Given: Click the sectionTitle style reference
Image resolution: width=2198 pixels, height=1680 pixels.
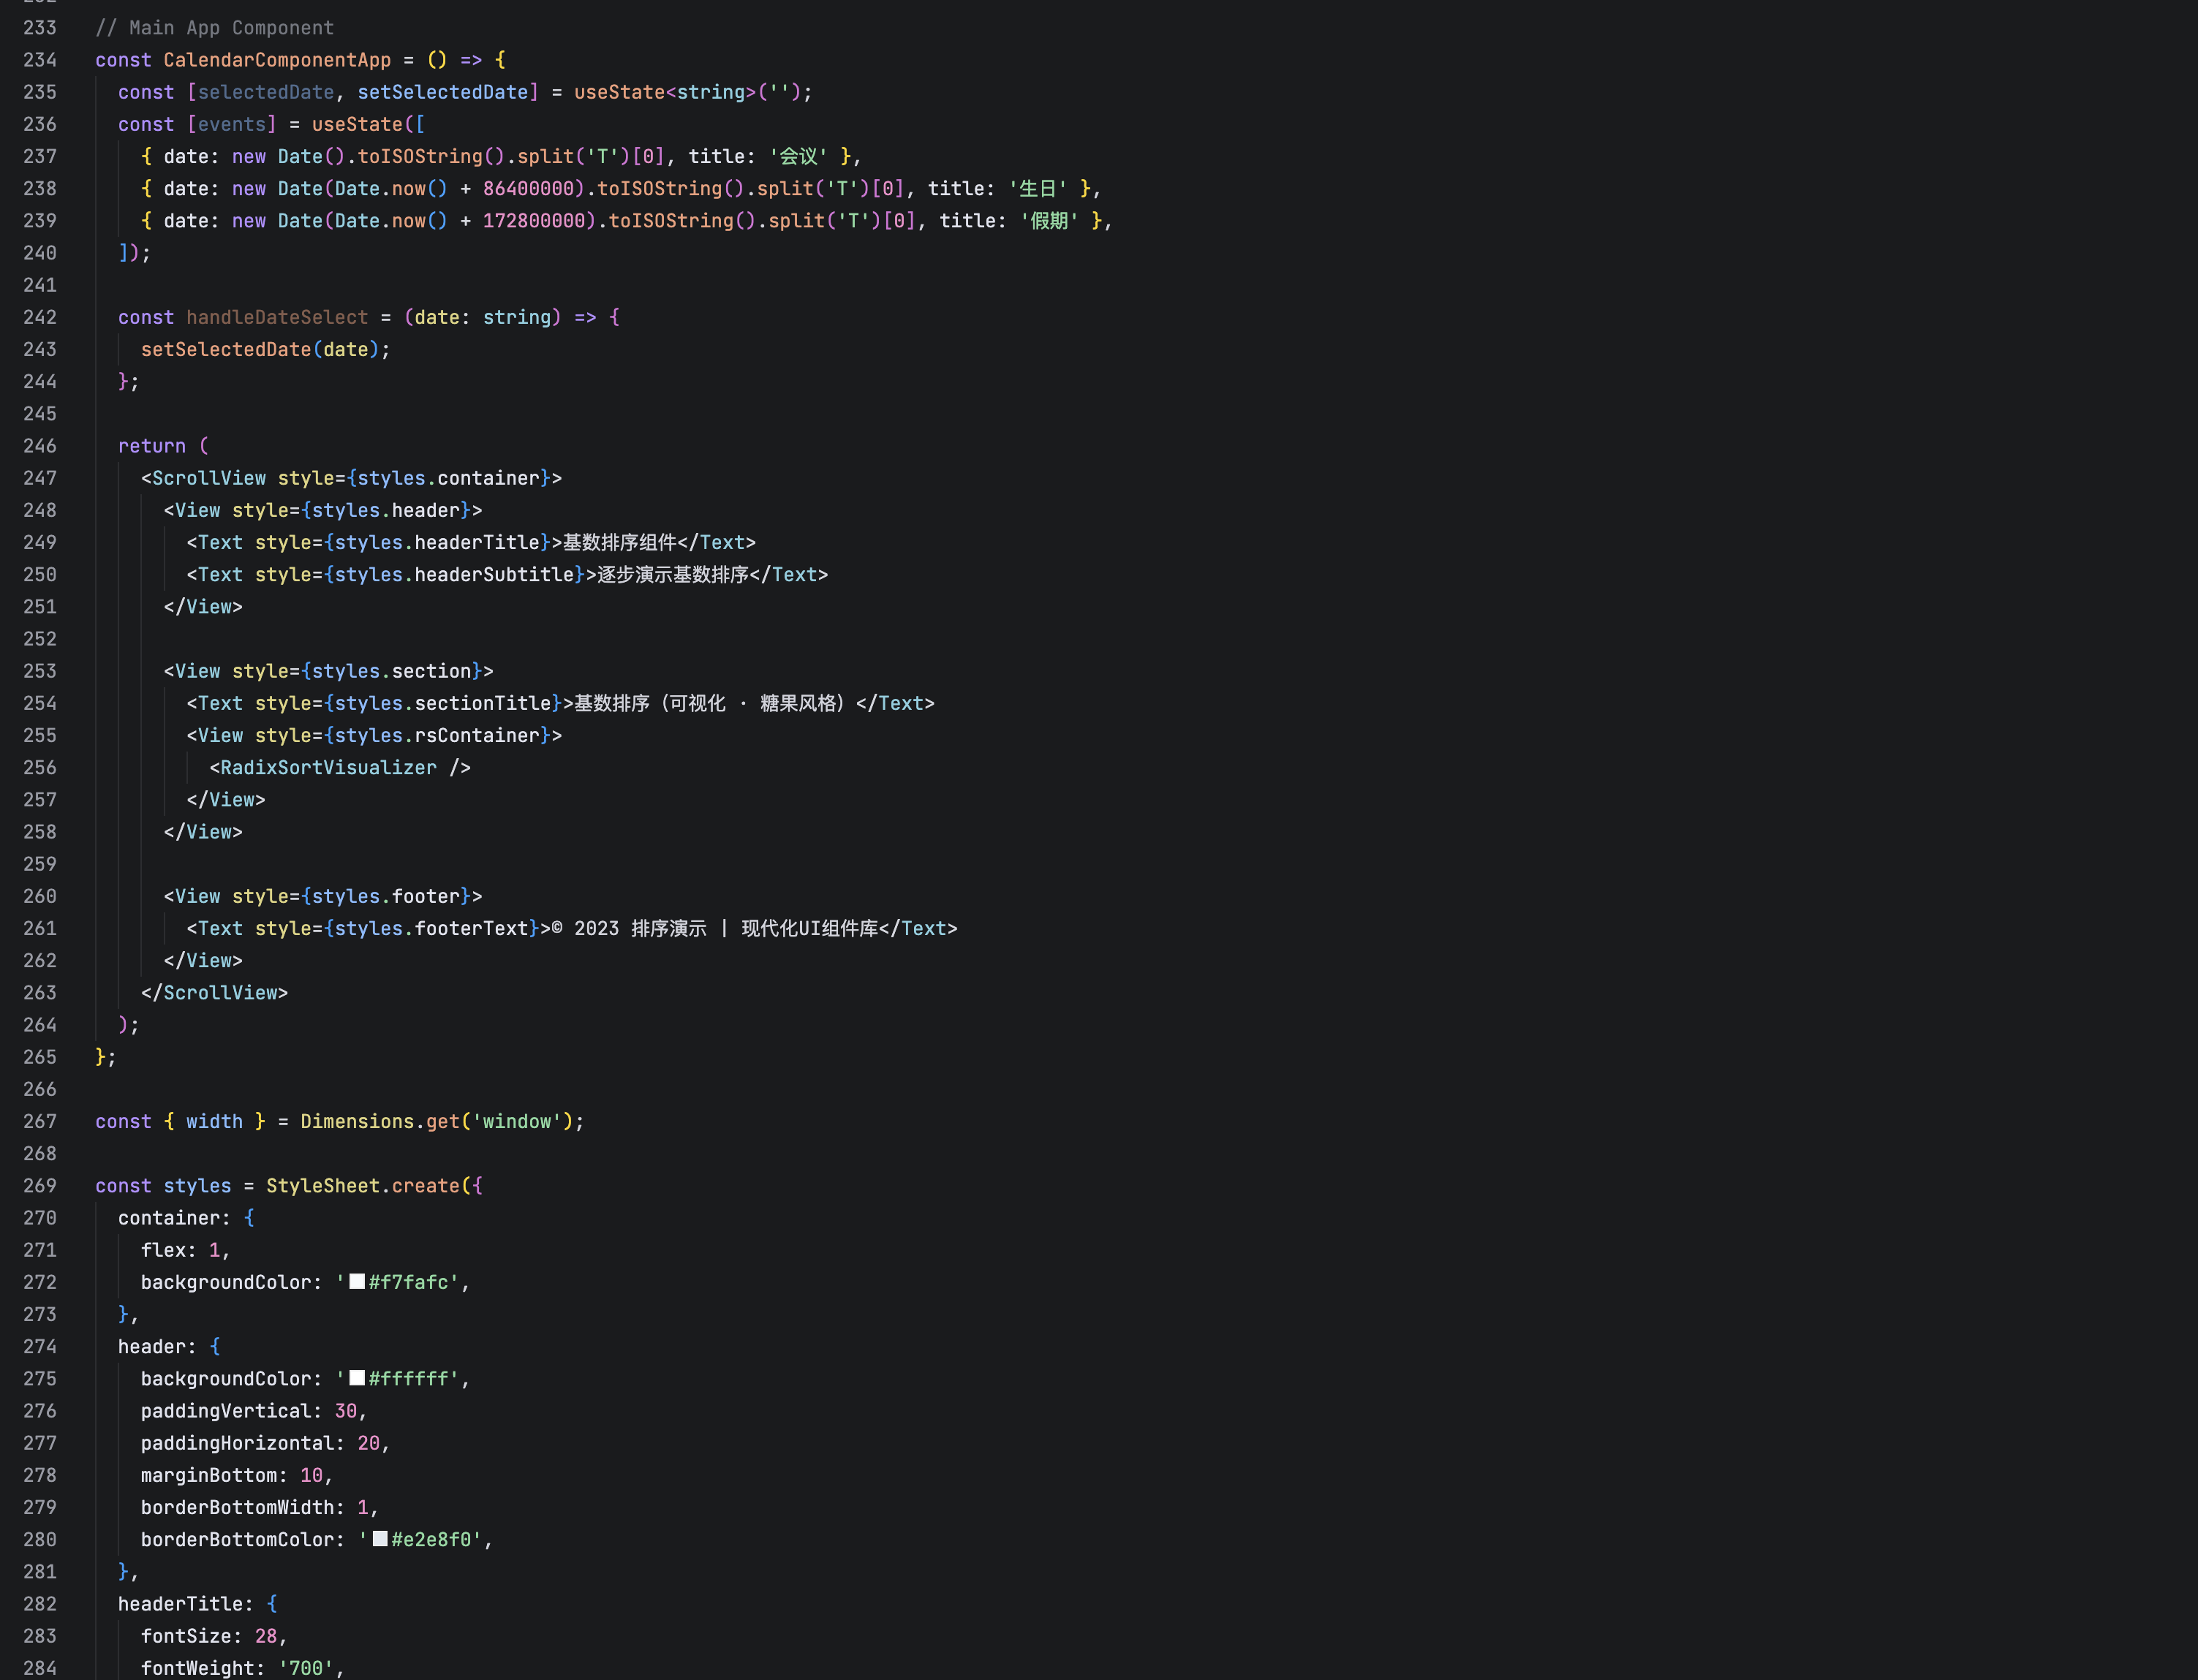Looking at the screenshot, I should click(x=482, y=703).
